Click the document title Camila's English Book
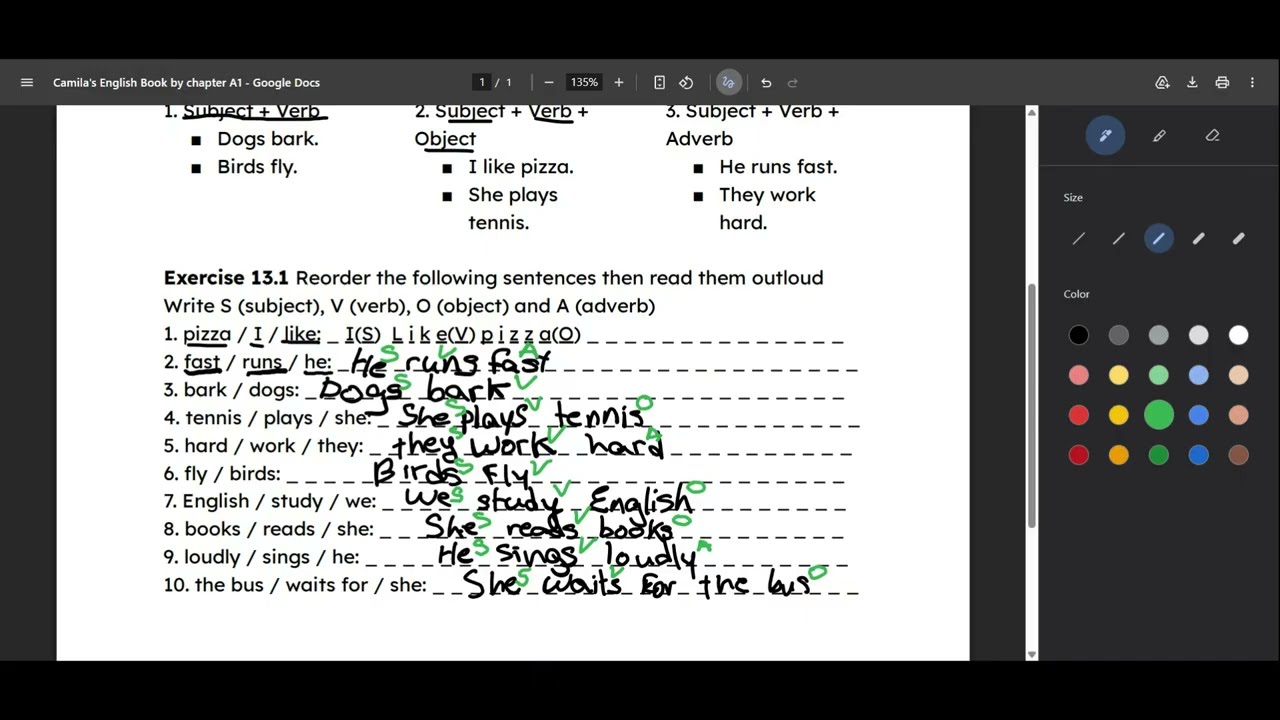Image resolution: width=1280 pixels, height=720 pixels. click(x=186, y=83)
